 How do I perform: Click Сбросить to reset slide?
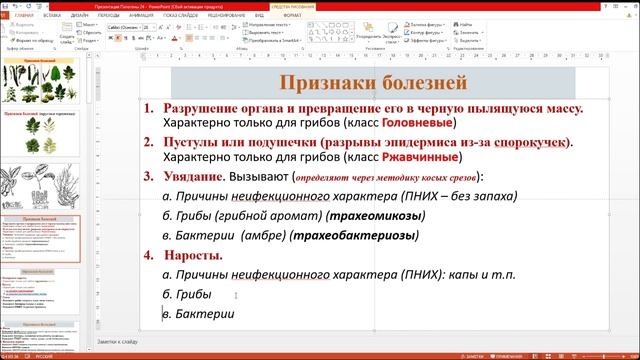[x=89, y=32]
